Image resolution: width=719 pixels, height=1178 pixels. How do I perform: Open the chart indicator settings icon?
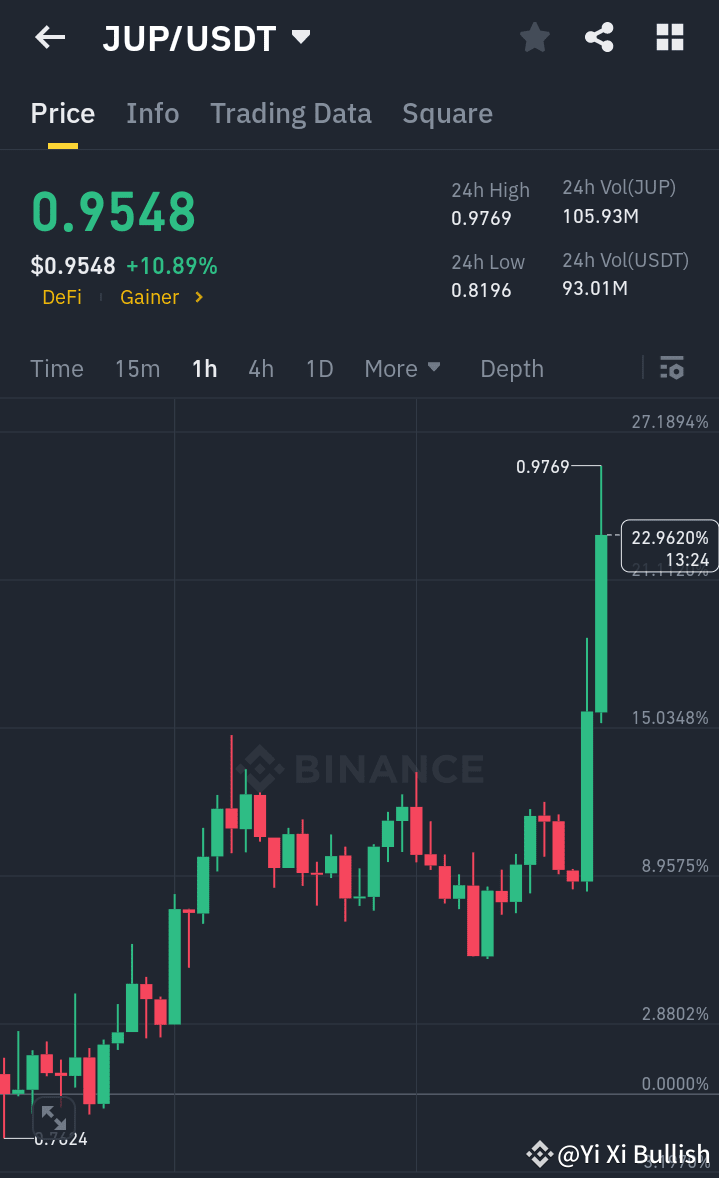671,369
